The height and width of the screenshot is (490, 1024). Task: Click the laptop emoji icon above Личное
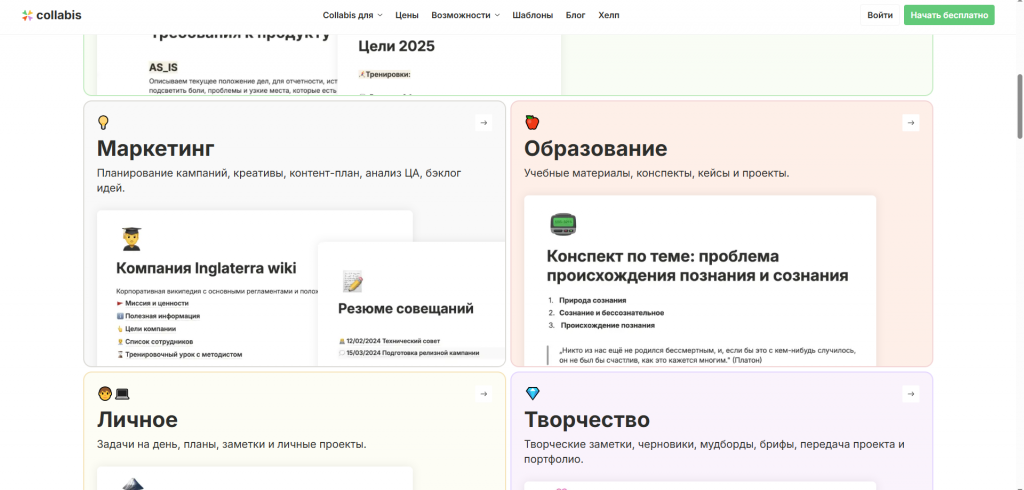click(122, 394)
